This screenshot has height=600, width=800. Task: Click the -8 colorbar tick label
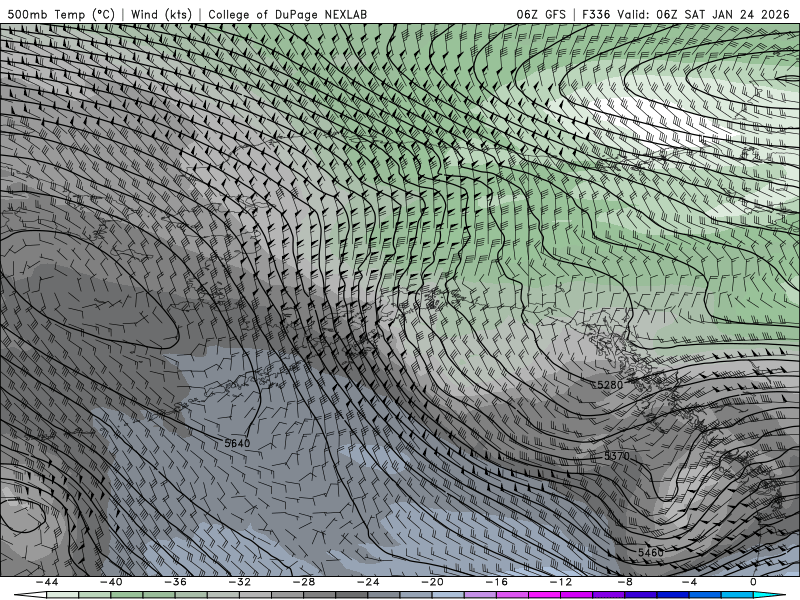(626, 582)
